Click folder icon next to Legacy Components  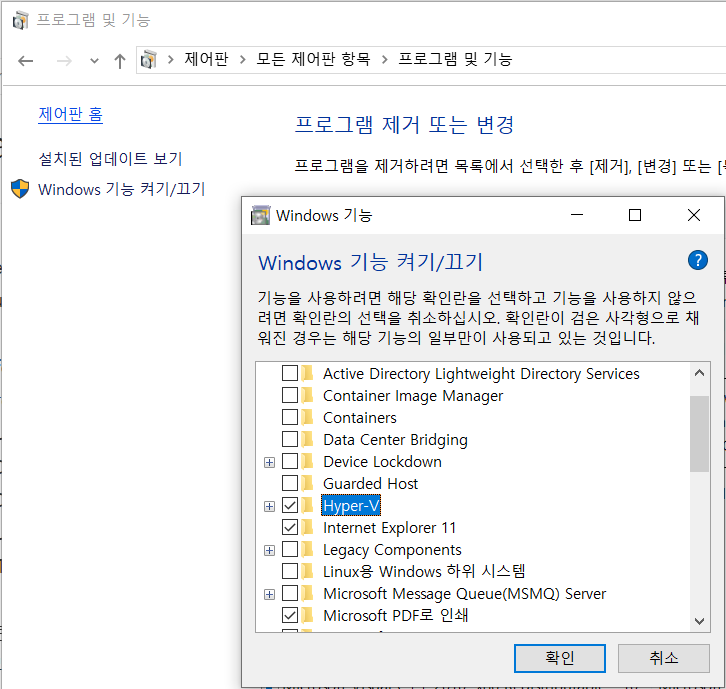(307, 549)
